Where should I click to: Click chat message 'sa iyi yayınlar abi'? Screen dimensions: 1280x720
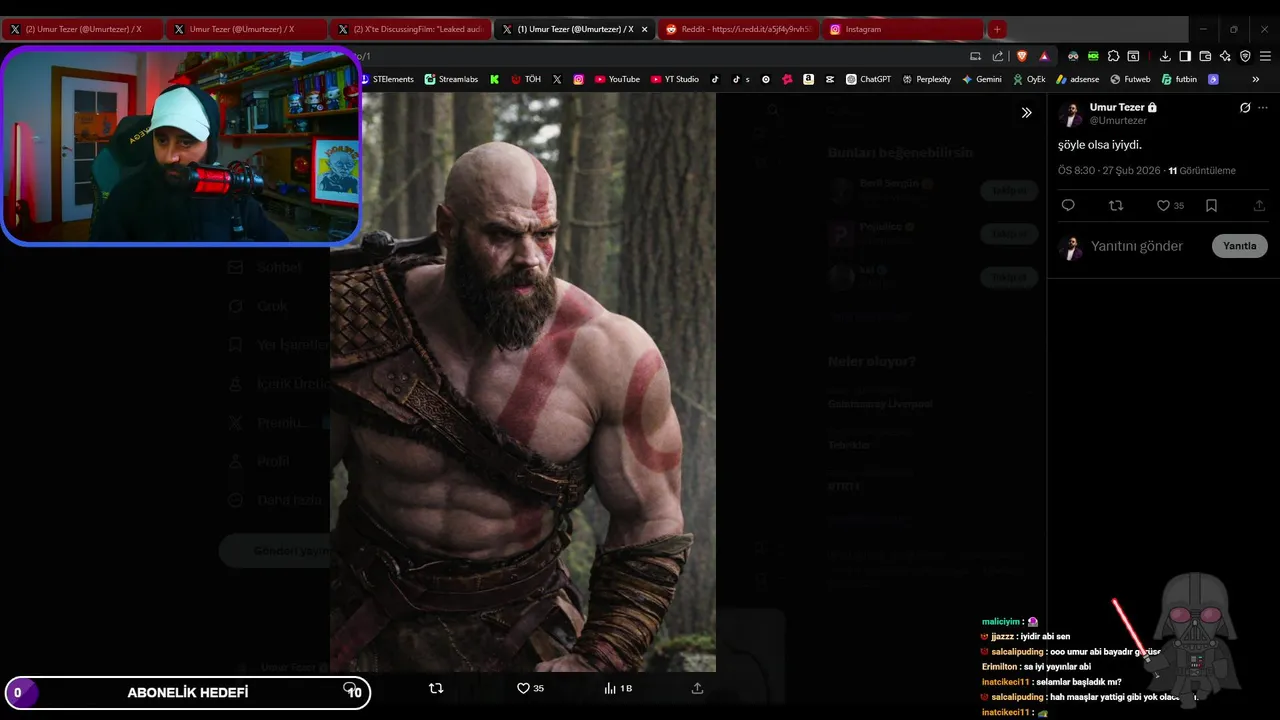click(x=1057, y=667)
